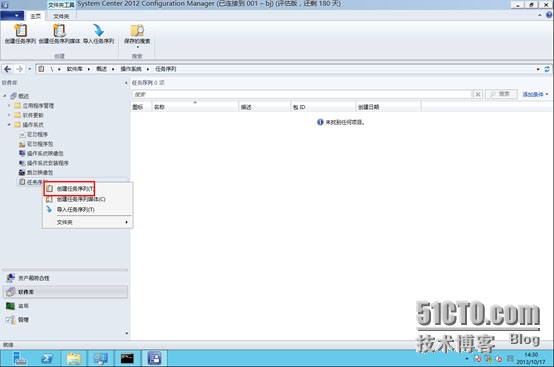This screenshot has height=367, width=554.
Task: Click the 创建任务序列媒体 ribbon icon
Action: click(x=59, y=31)
